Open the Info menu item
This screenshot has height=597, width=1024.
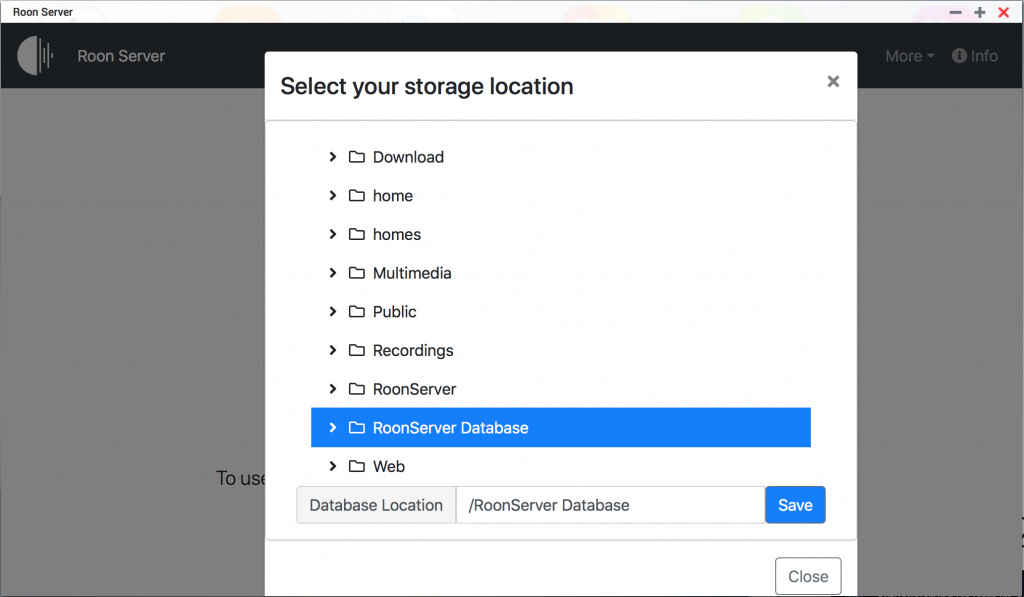click(975, 56)
